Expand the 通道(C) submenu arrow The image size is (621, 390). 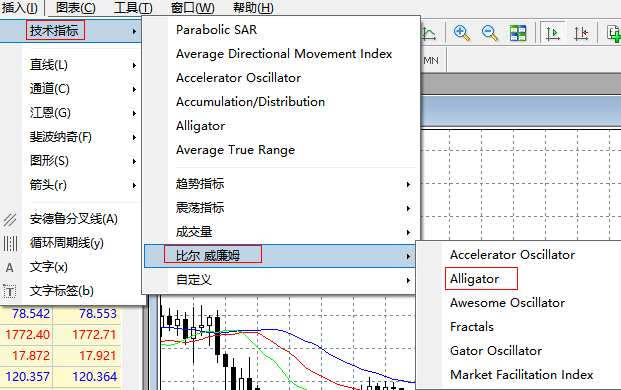pyautogui.click(x=134, y=89)
